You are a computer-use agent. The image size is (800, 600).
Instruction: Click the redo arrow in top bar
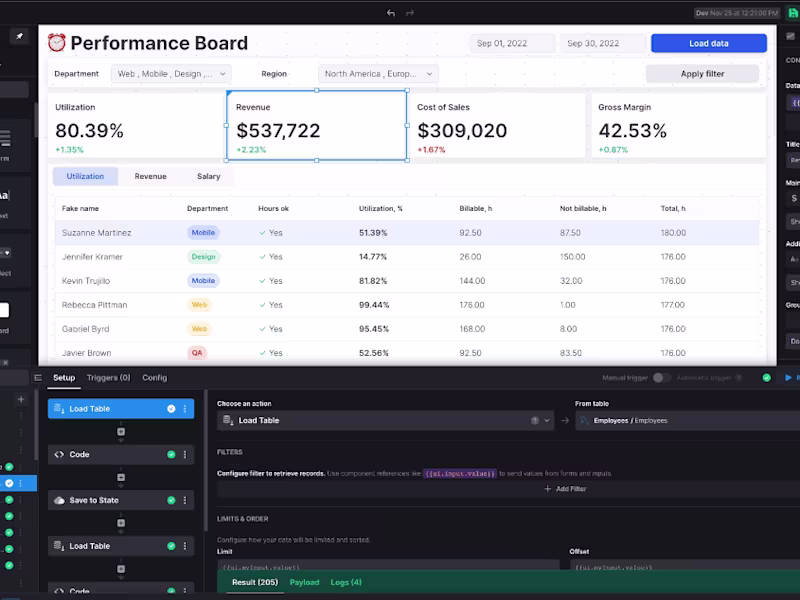[x=410, y=13]
